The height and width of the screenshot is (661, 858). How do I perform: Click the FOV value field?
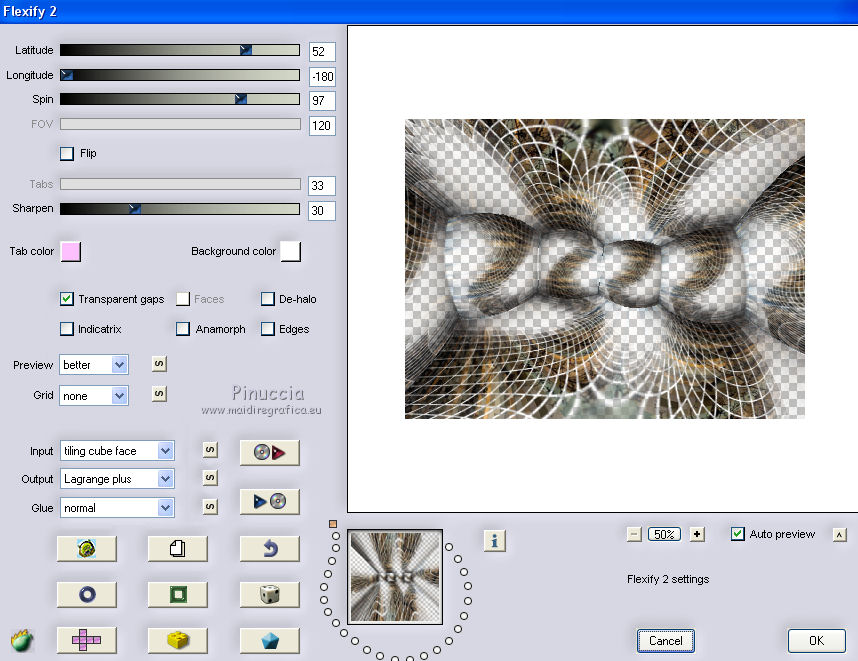(322, 126)
